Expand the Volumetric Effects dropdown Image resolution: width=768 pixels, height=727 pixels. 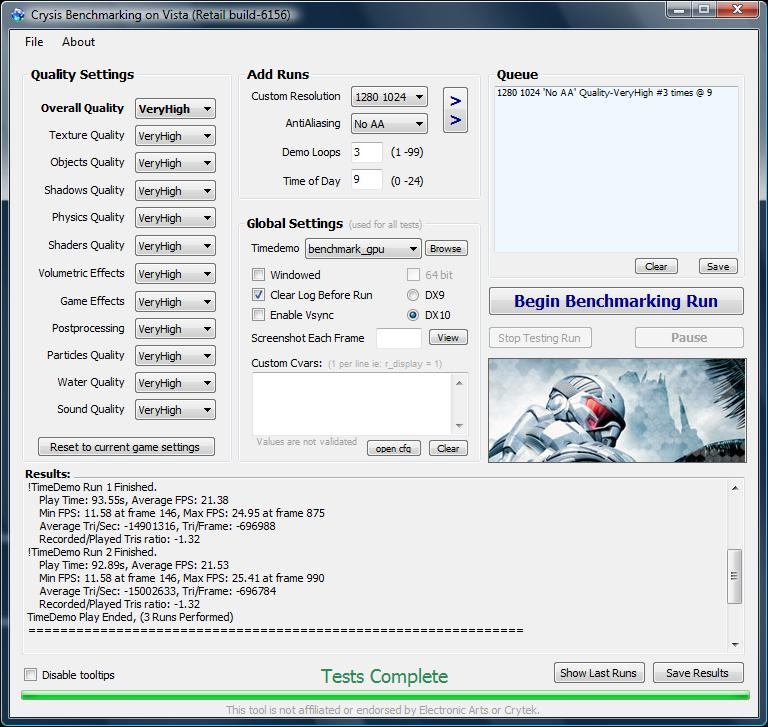coord(175,273)
